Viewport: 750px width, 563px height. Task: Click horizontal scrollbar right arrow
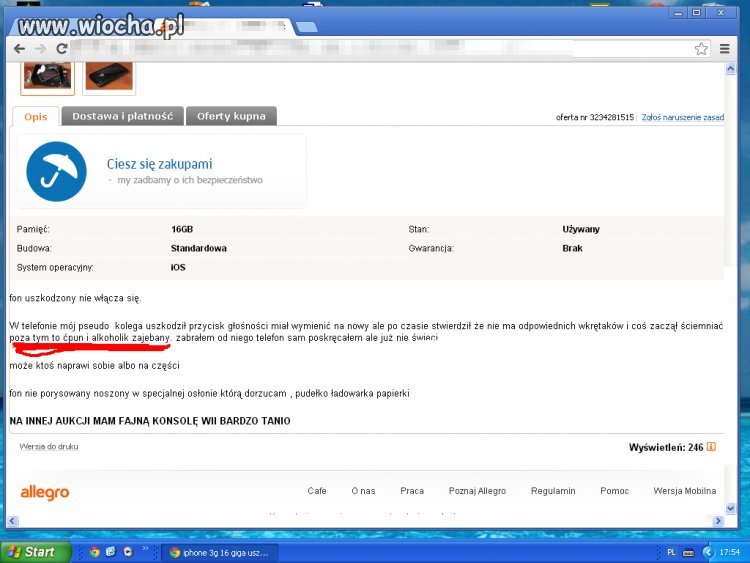pos(718,521)
